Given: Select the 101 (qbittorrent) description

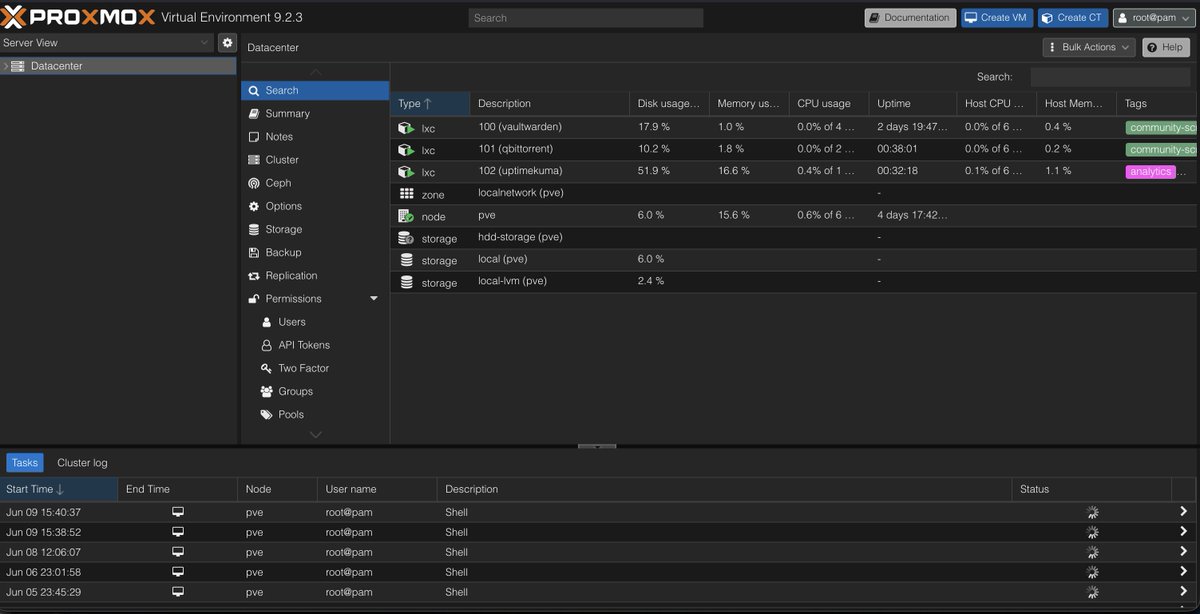Looking at the screenshot, I should 517,150.
